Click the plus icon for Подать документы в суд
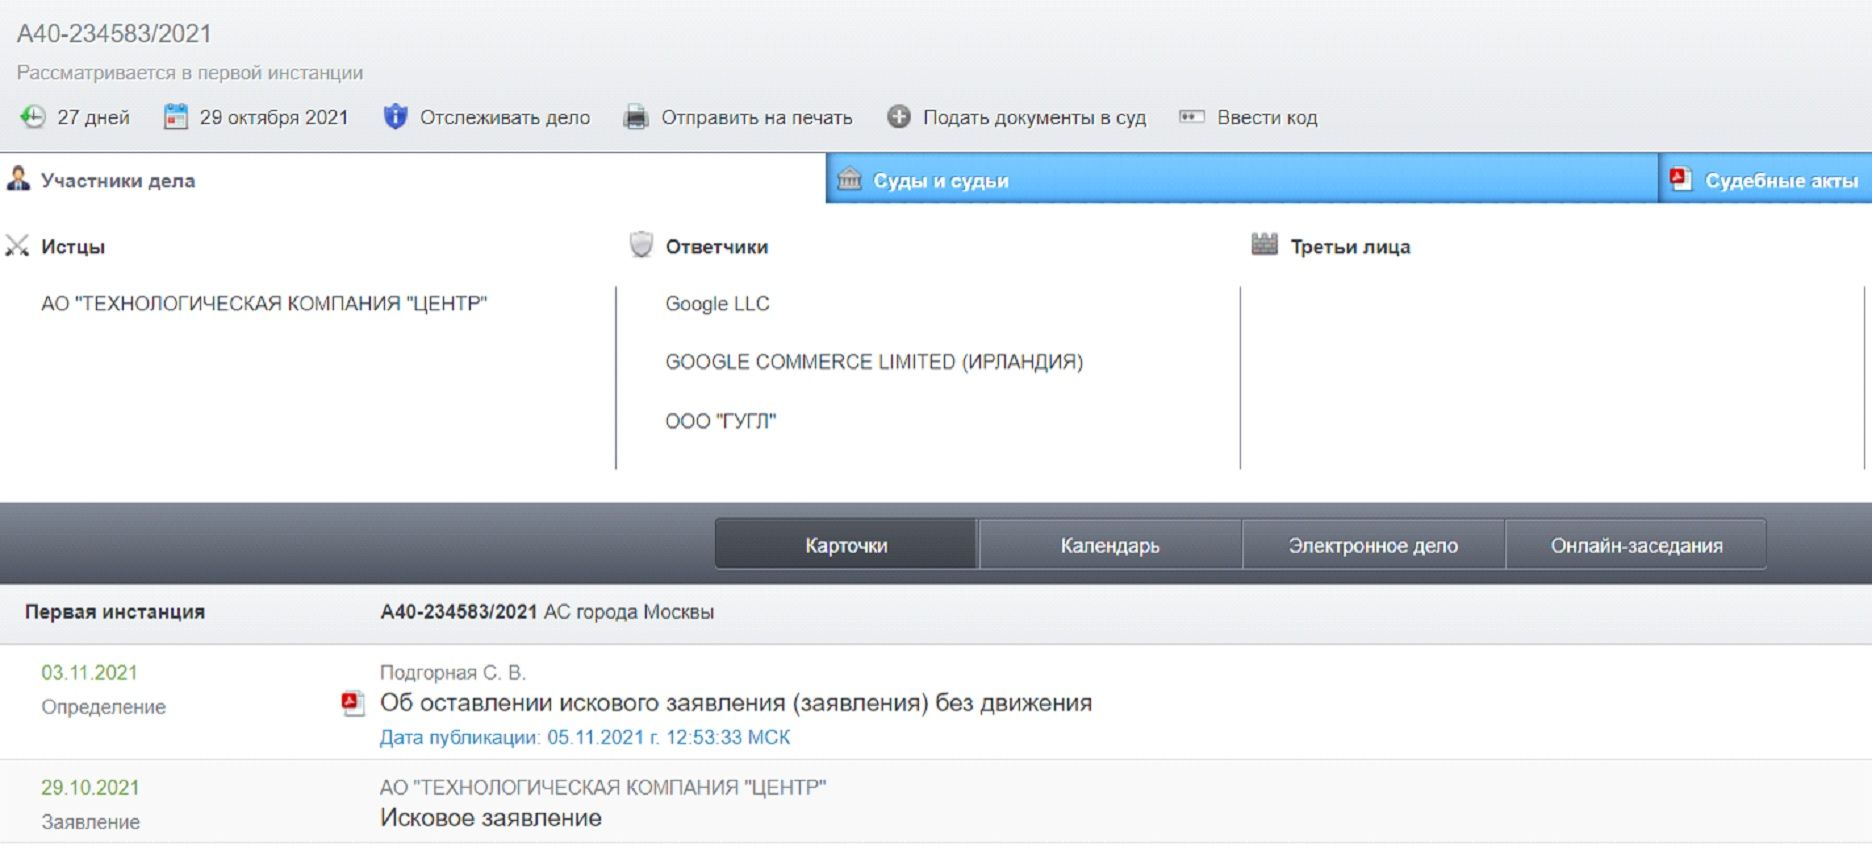The width and height of the screenshot is (1872, 850). 899,117
